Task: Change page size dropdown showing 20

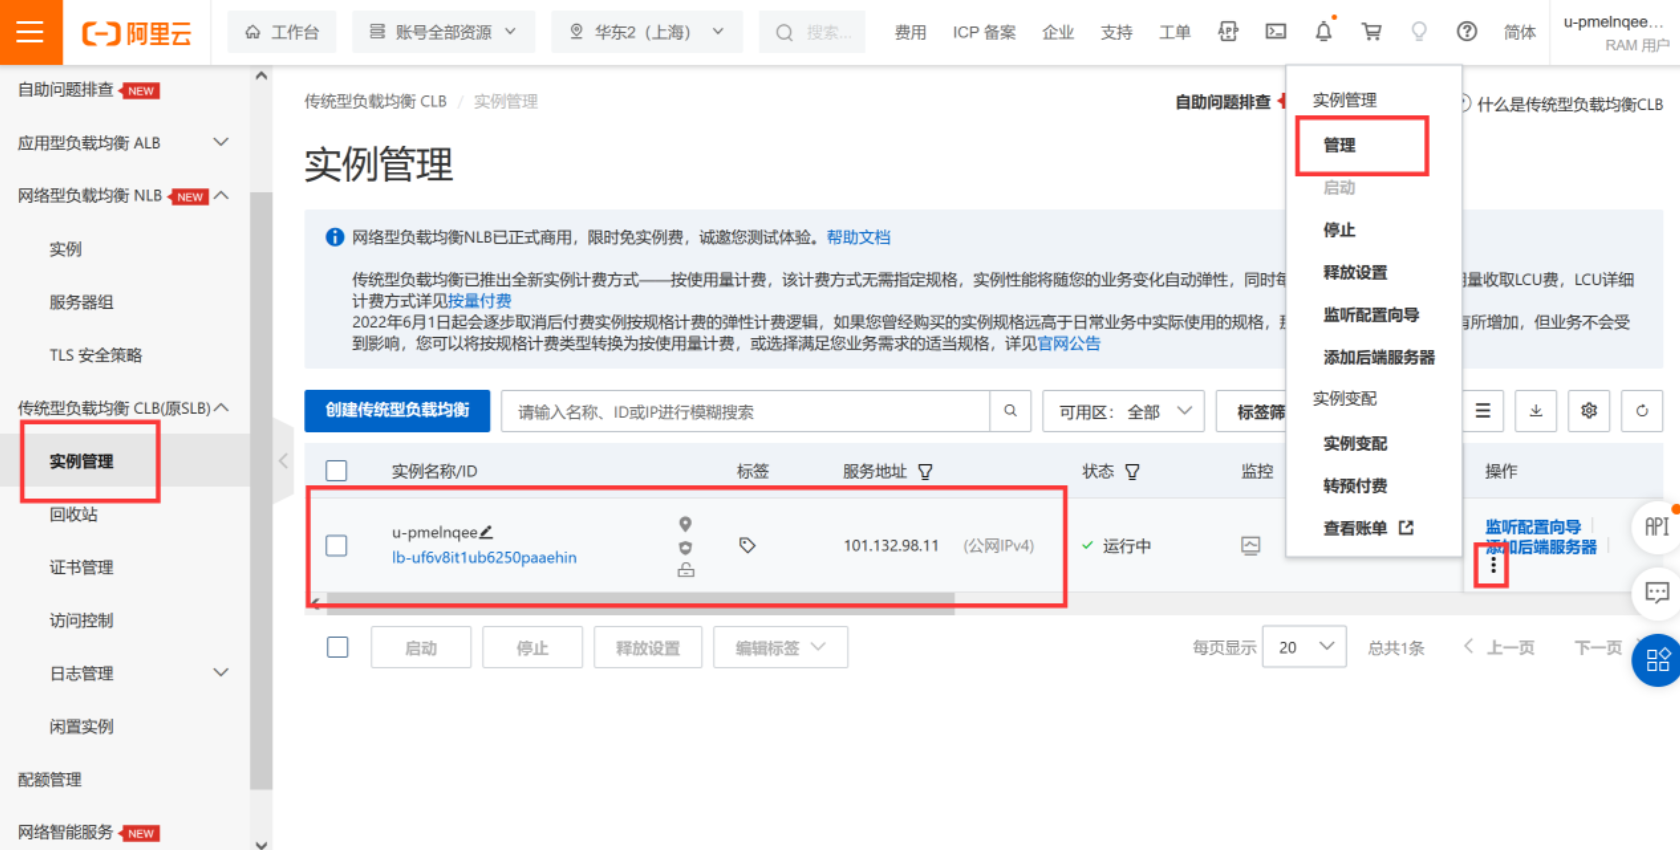Action: [x=1304, y=647]
